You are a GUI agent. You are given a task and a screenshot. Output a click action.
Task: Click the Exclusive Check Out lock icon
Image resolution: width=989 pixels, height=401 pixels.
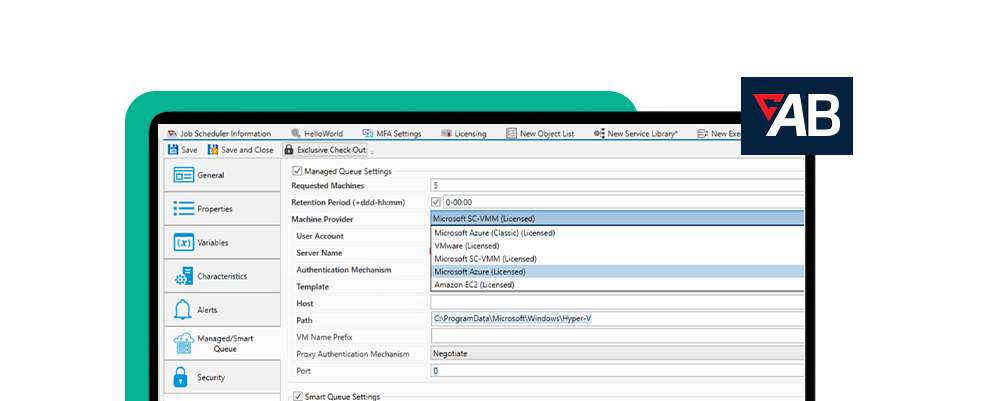pos(288,150)
